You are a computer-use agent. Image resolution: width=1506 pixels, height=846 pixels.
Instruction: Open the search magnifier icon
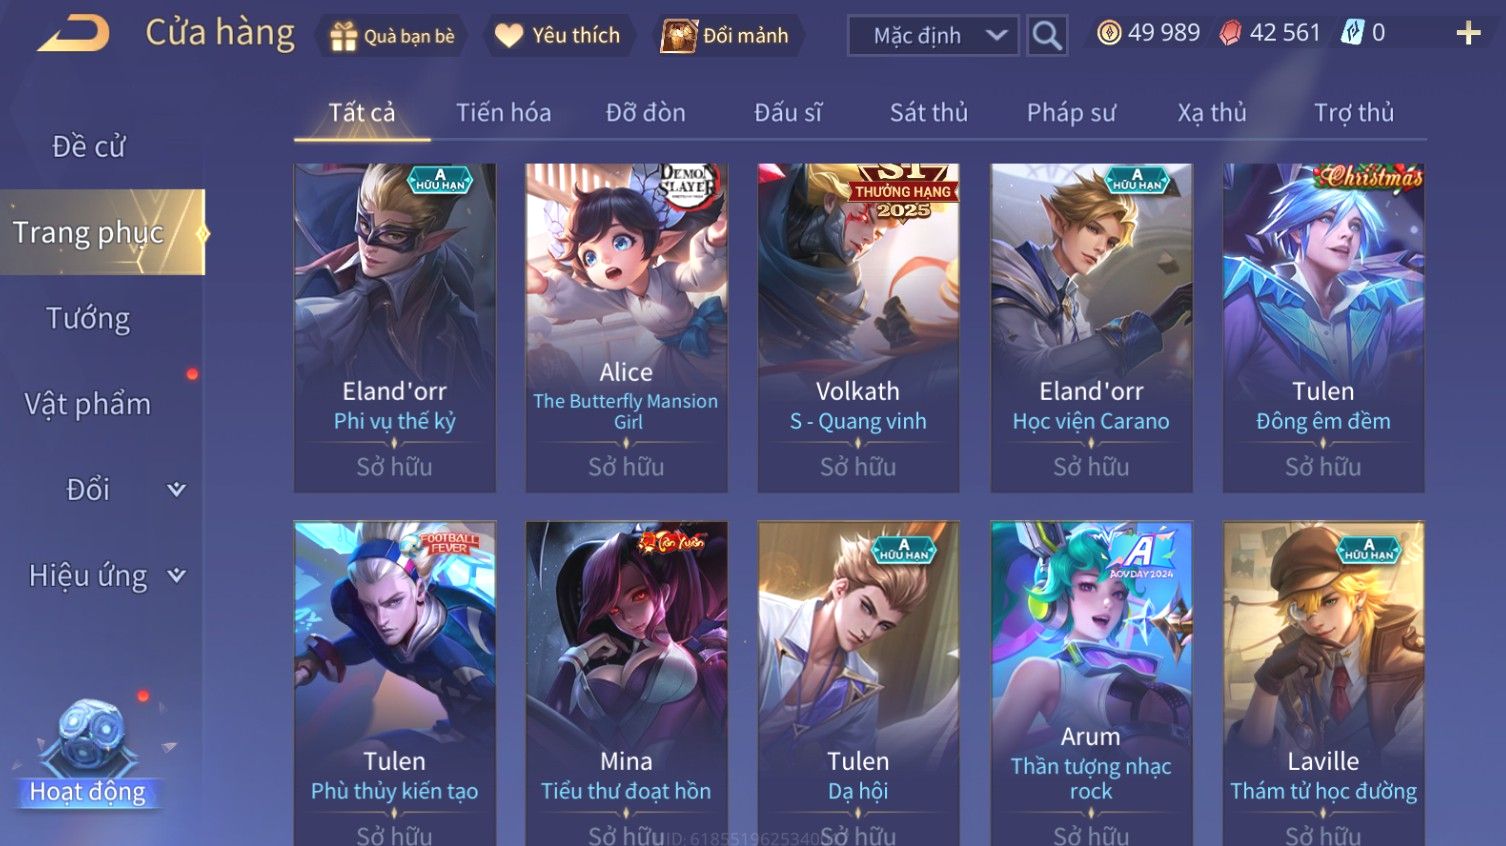point(1047,36)
